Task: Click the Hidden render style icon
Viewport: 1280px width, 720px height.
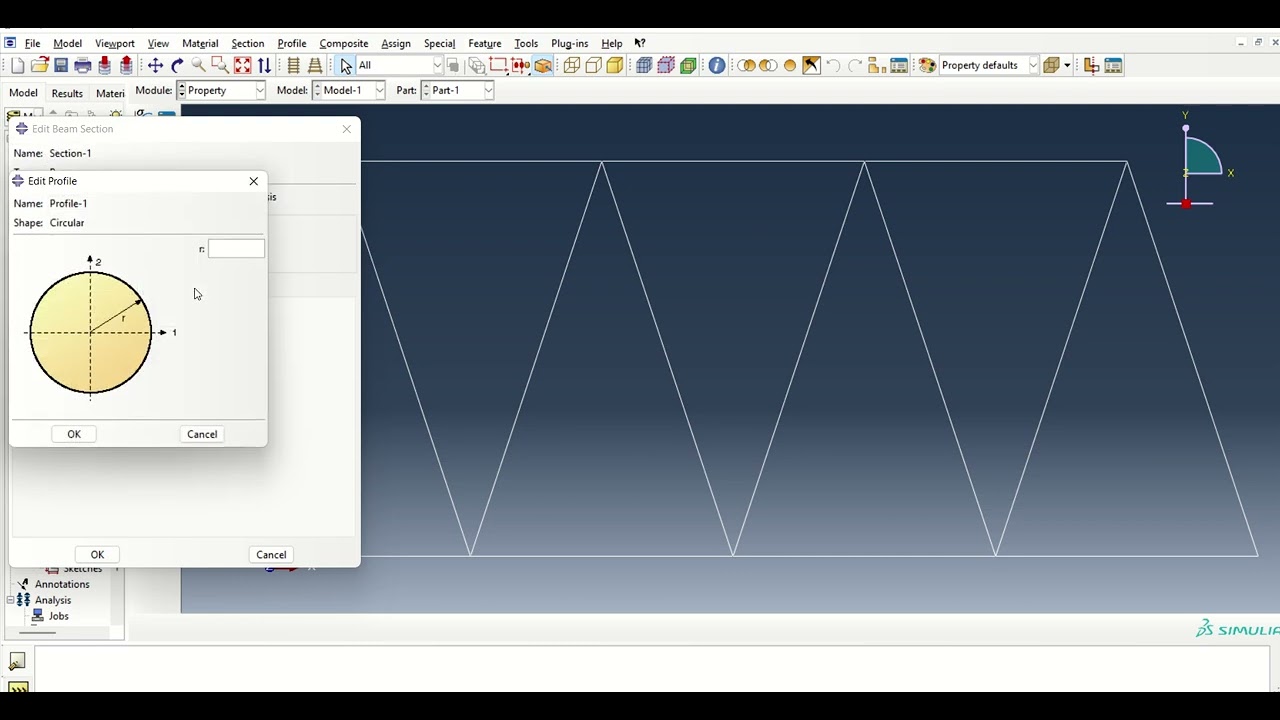Action: [x=593, y=66]
